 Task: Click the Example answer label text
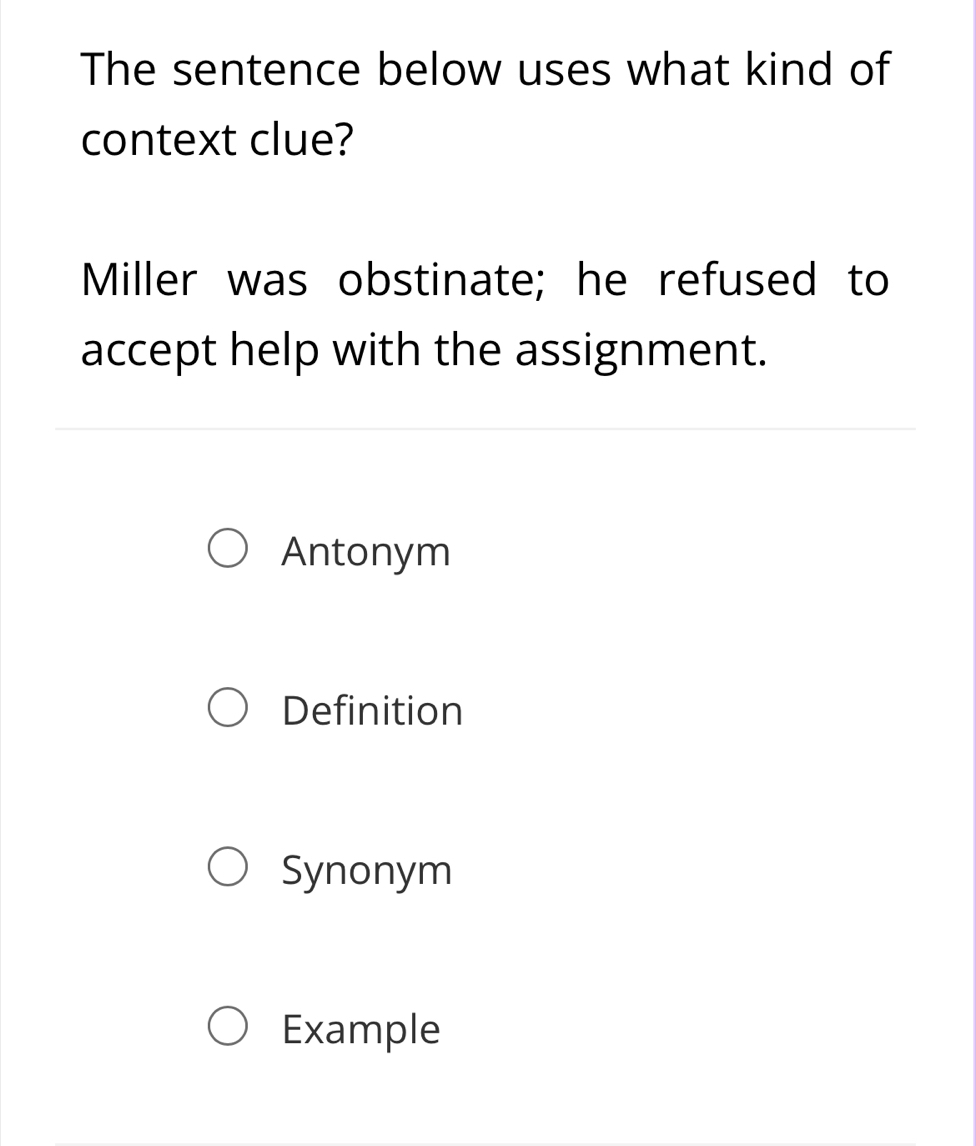[x=361, y=1030]
